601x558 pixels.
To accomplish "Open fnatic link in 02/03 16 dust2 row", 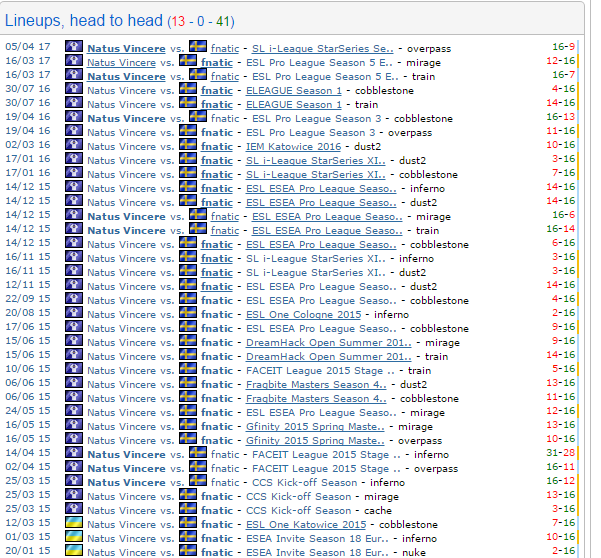I will [217, 146].
